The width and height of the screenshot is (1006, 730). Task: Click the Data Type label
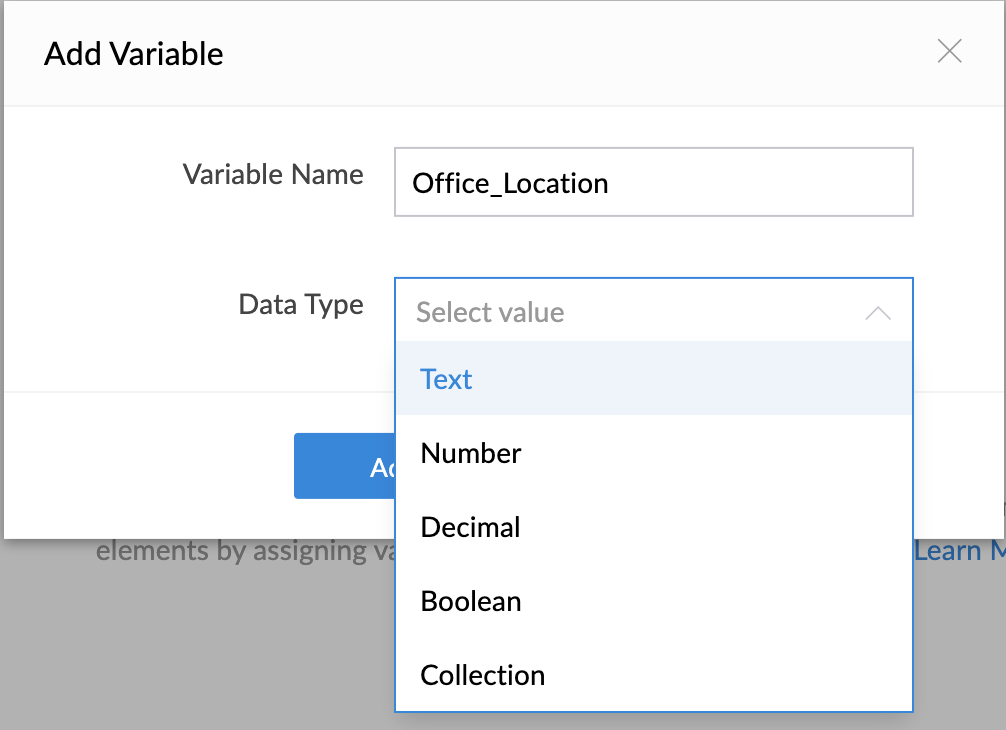300,304
